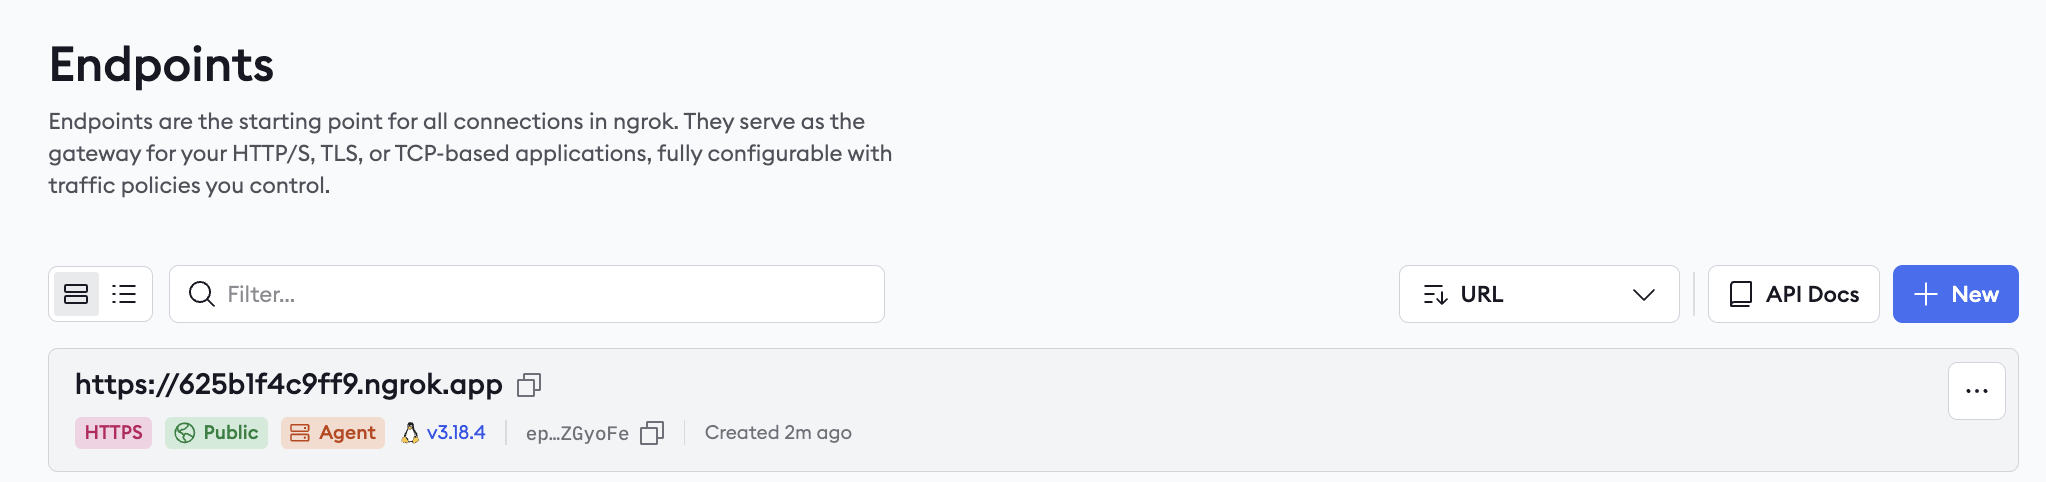Create a New endpoint
The width and height of the screenshot is (2046, 482).
[1956, 294]
